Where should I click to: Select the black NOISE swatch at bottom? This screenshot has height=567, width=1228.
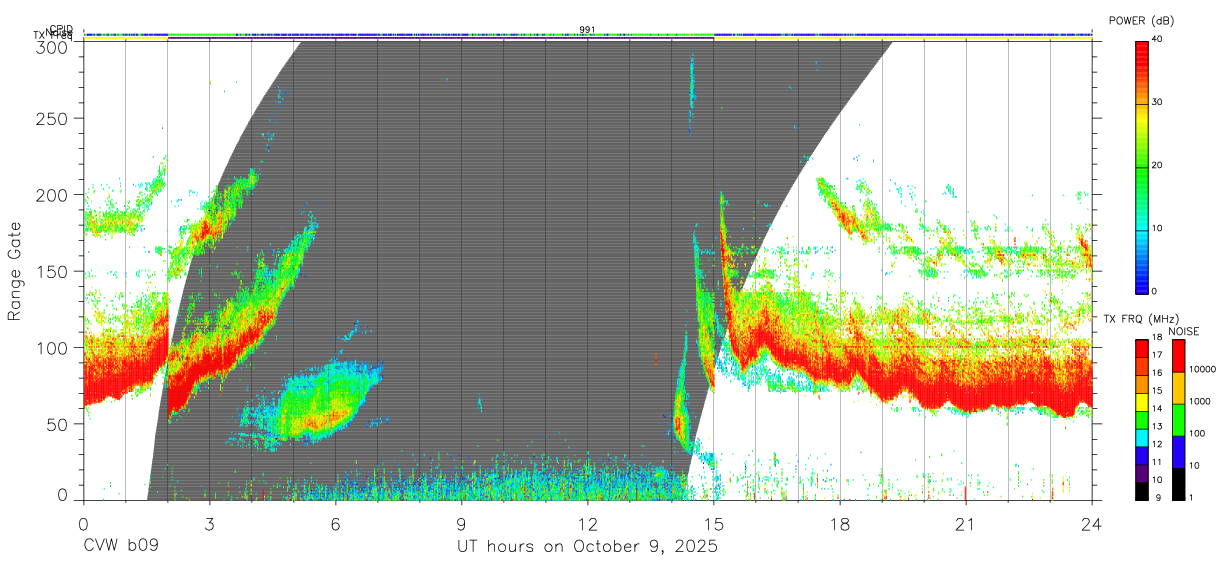tap(1177, 484)
